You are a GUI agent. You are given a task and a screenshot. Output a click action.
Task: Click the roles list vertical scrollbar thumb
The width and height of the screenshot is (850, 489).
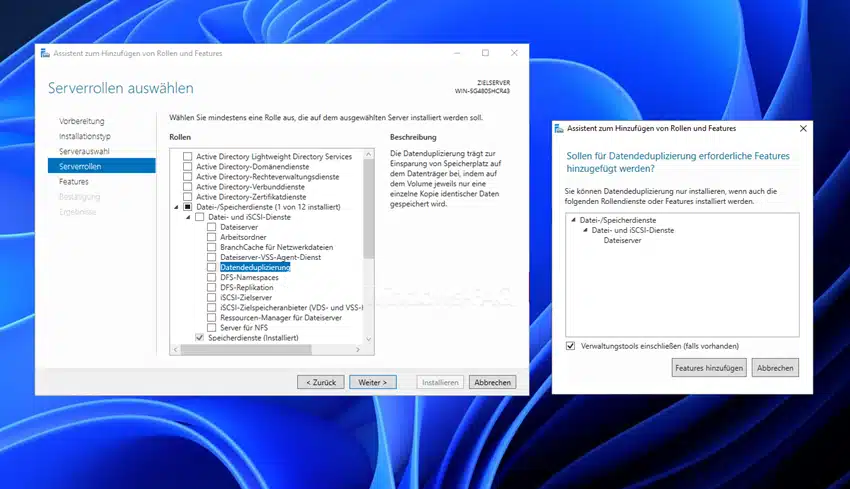click(369, 209)
